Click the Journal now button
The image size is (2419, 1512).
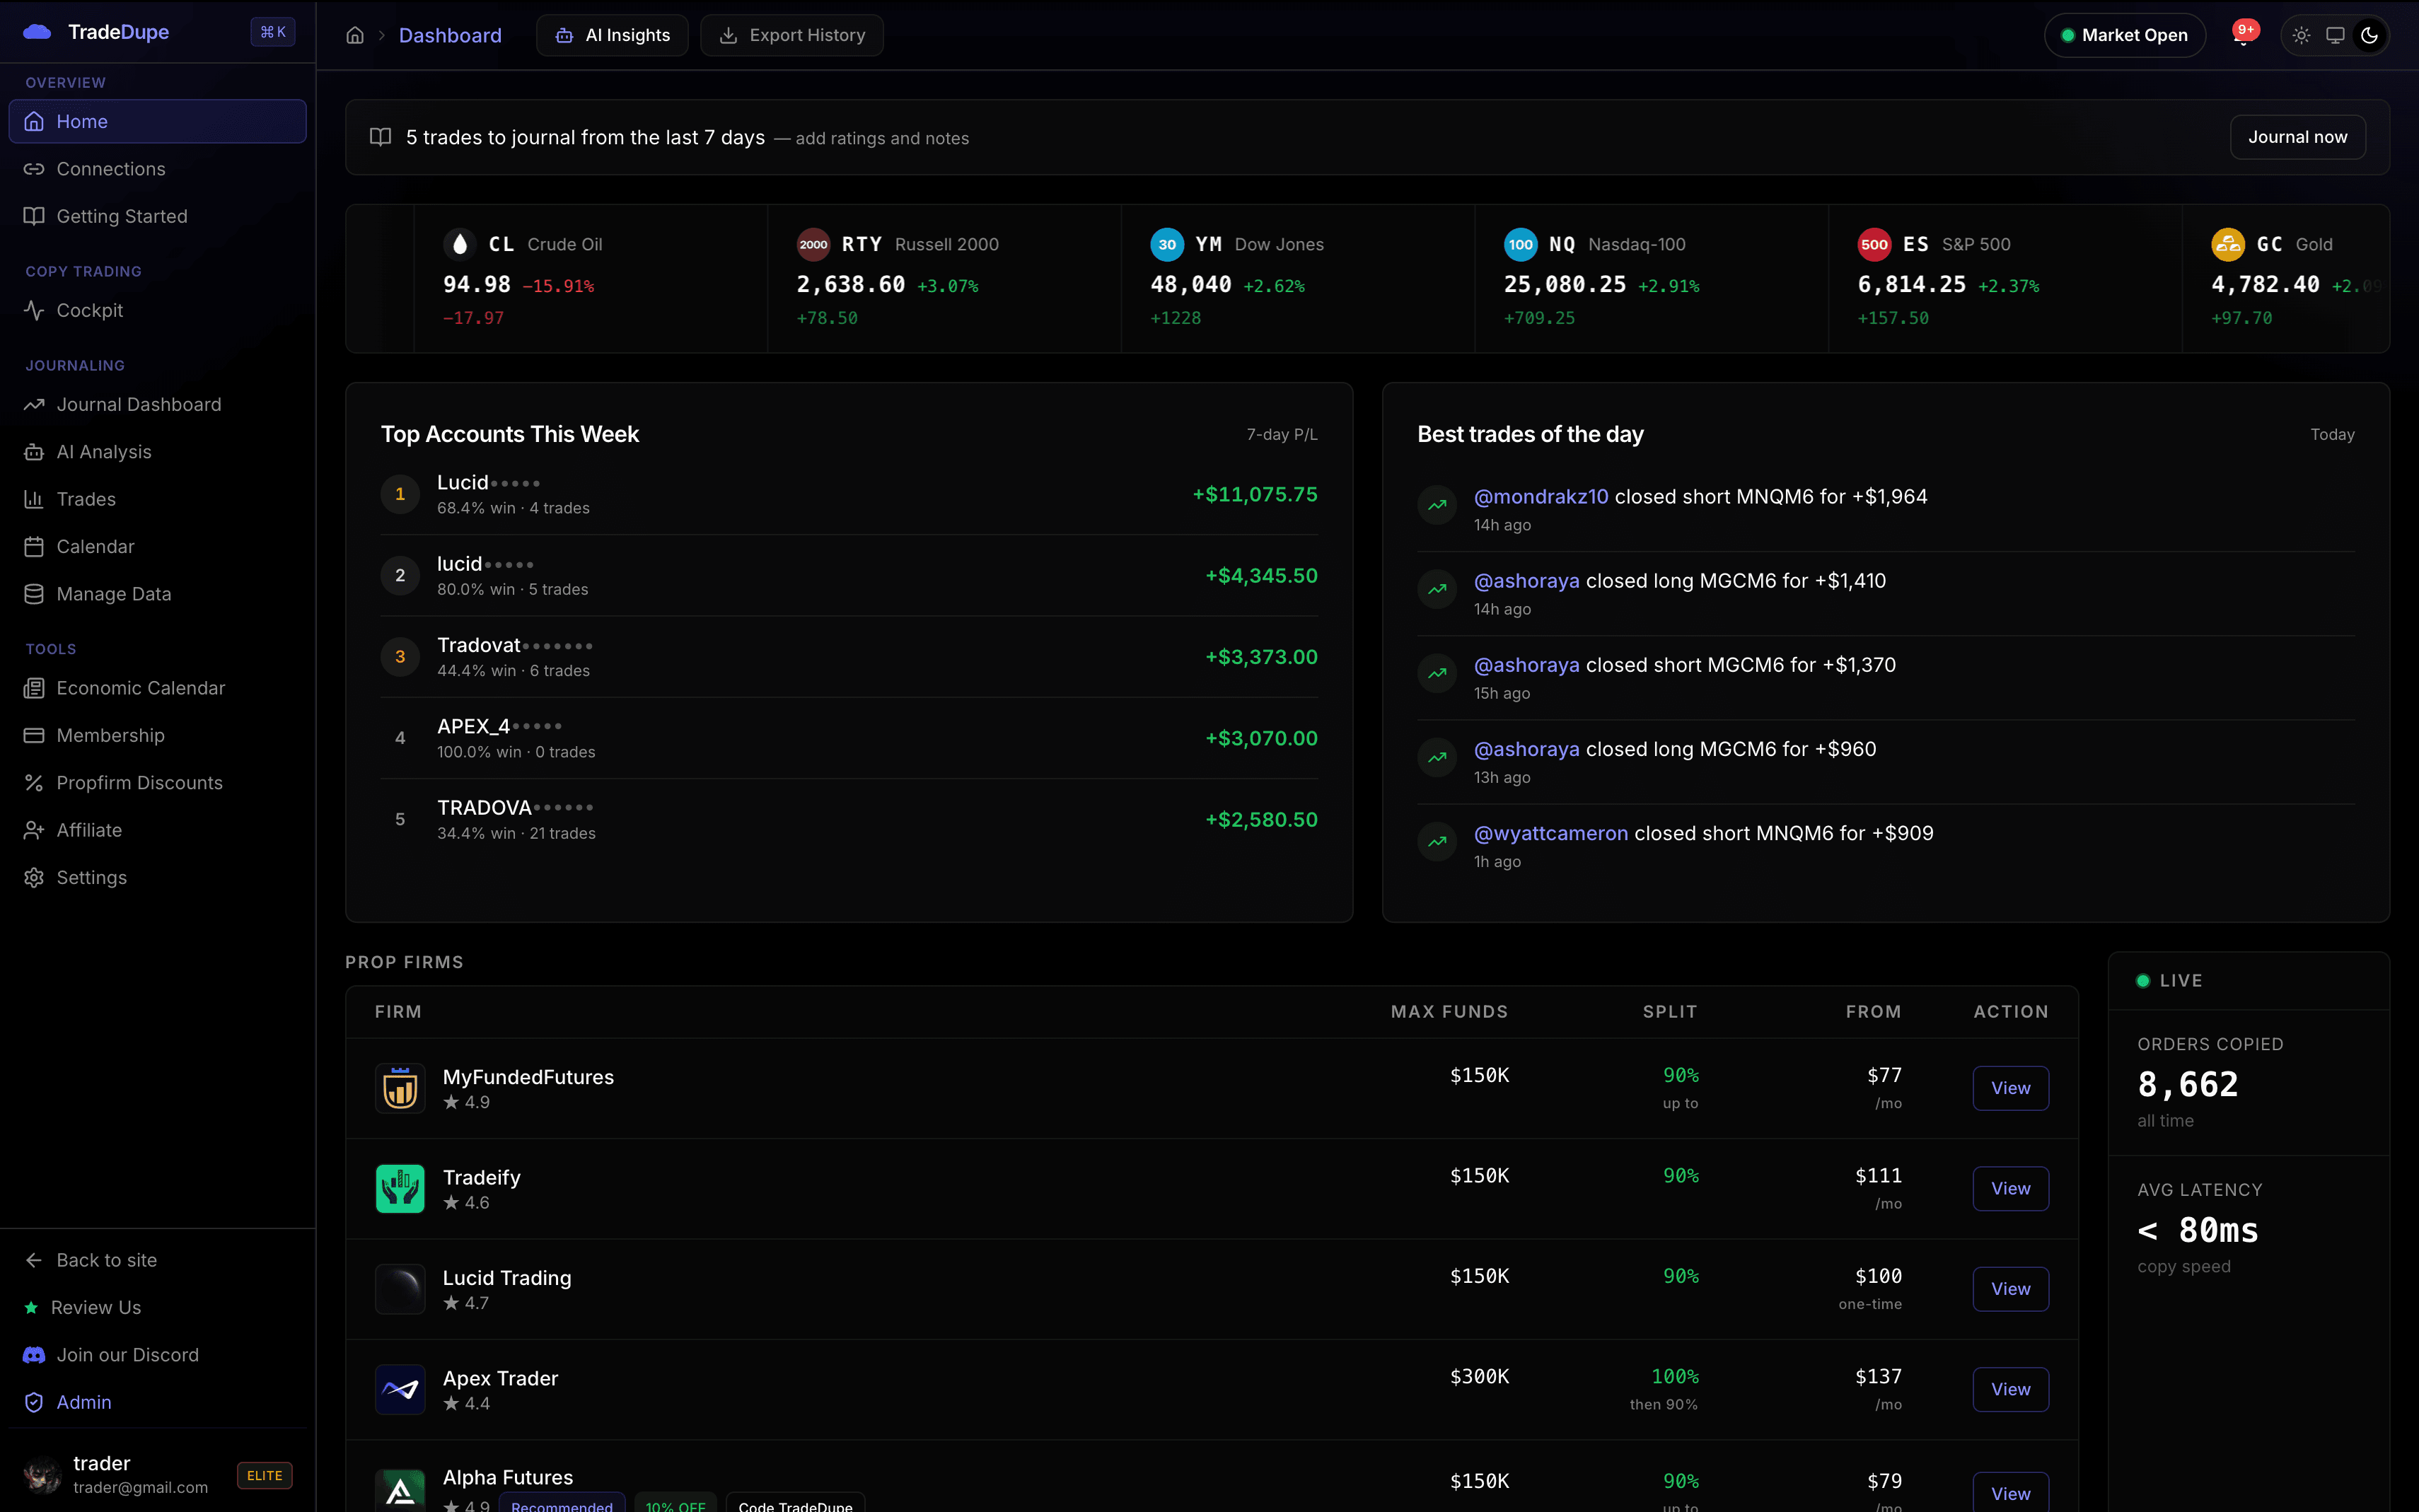pyautogui.click(x=2297, y=137)
